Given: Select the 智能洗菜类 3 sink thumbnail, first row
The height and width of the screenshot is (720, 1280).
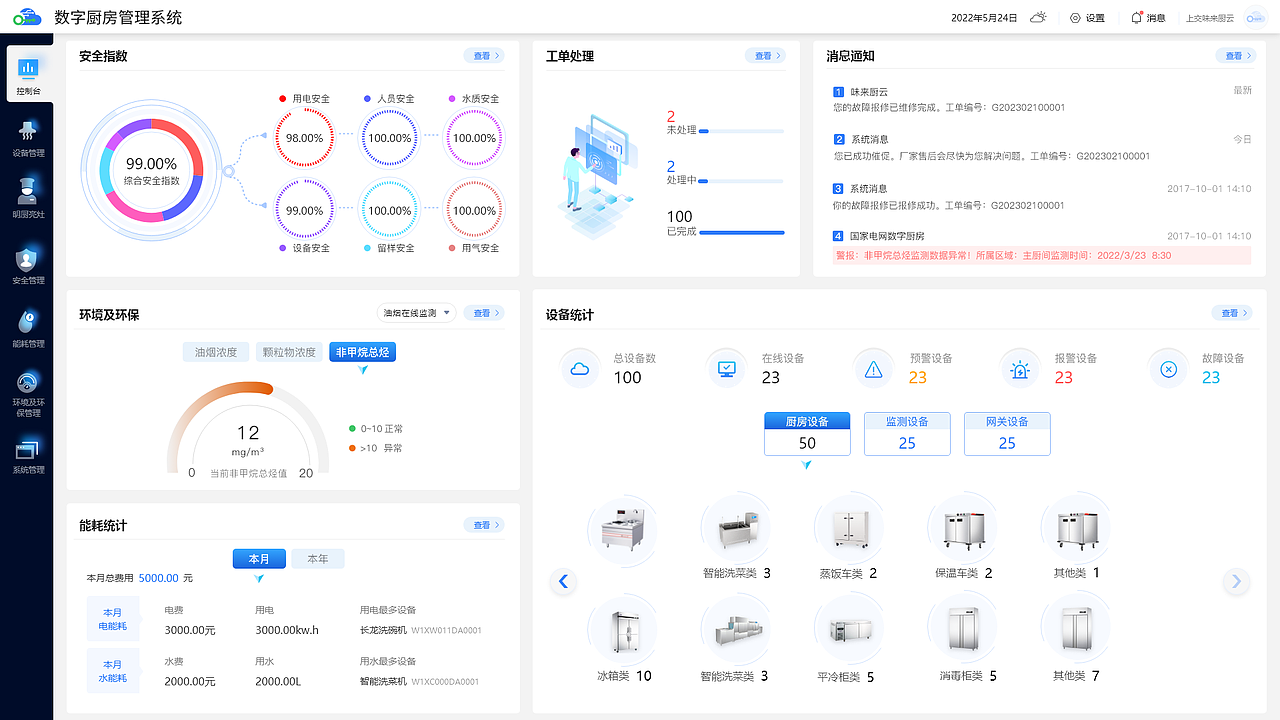Looking at the screenshot, I should pyautogui.click(x=736, y=528).
